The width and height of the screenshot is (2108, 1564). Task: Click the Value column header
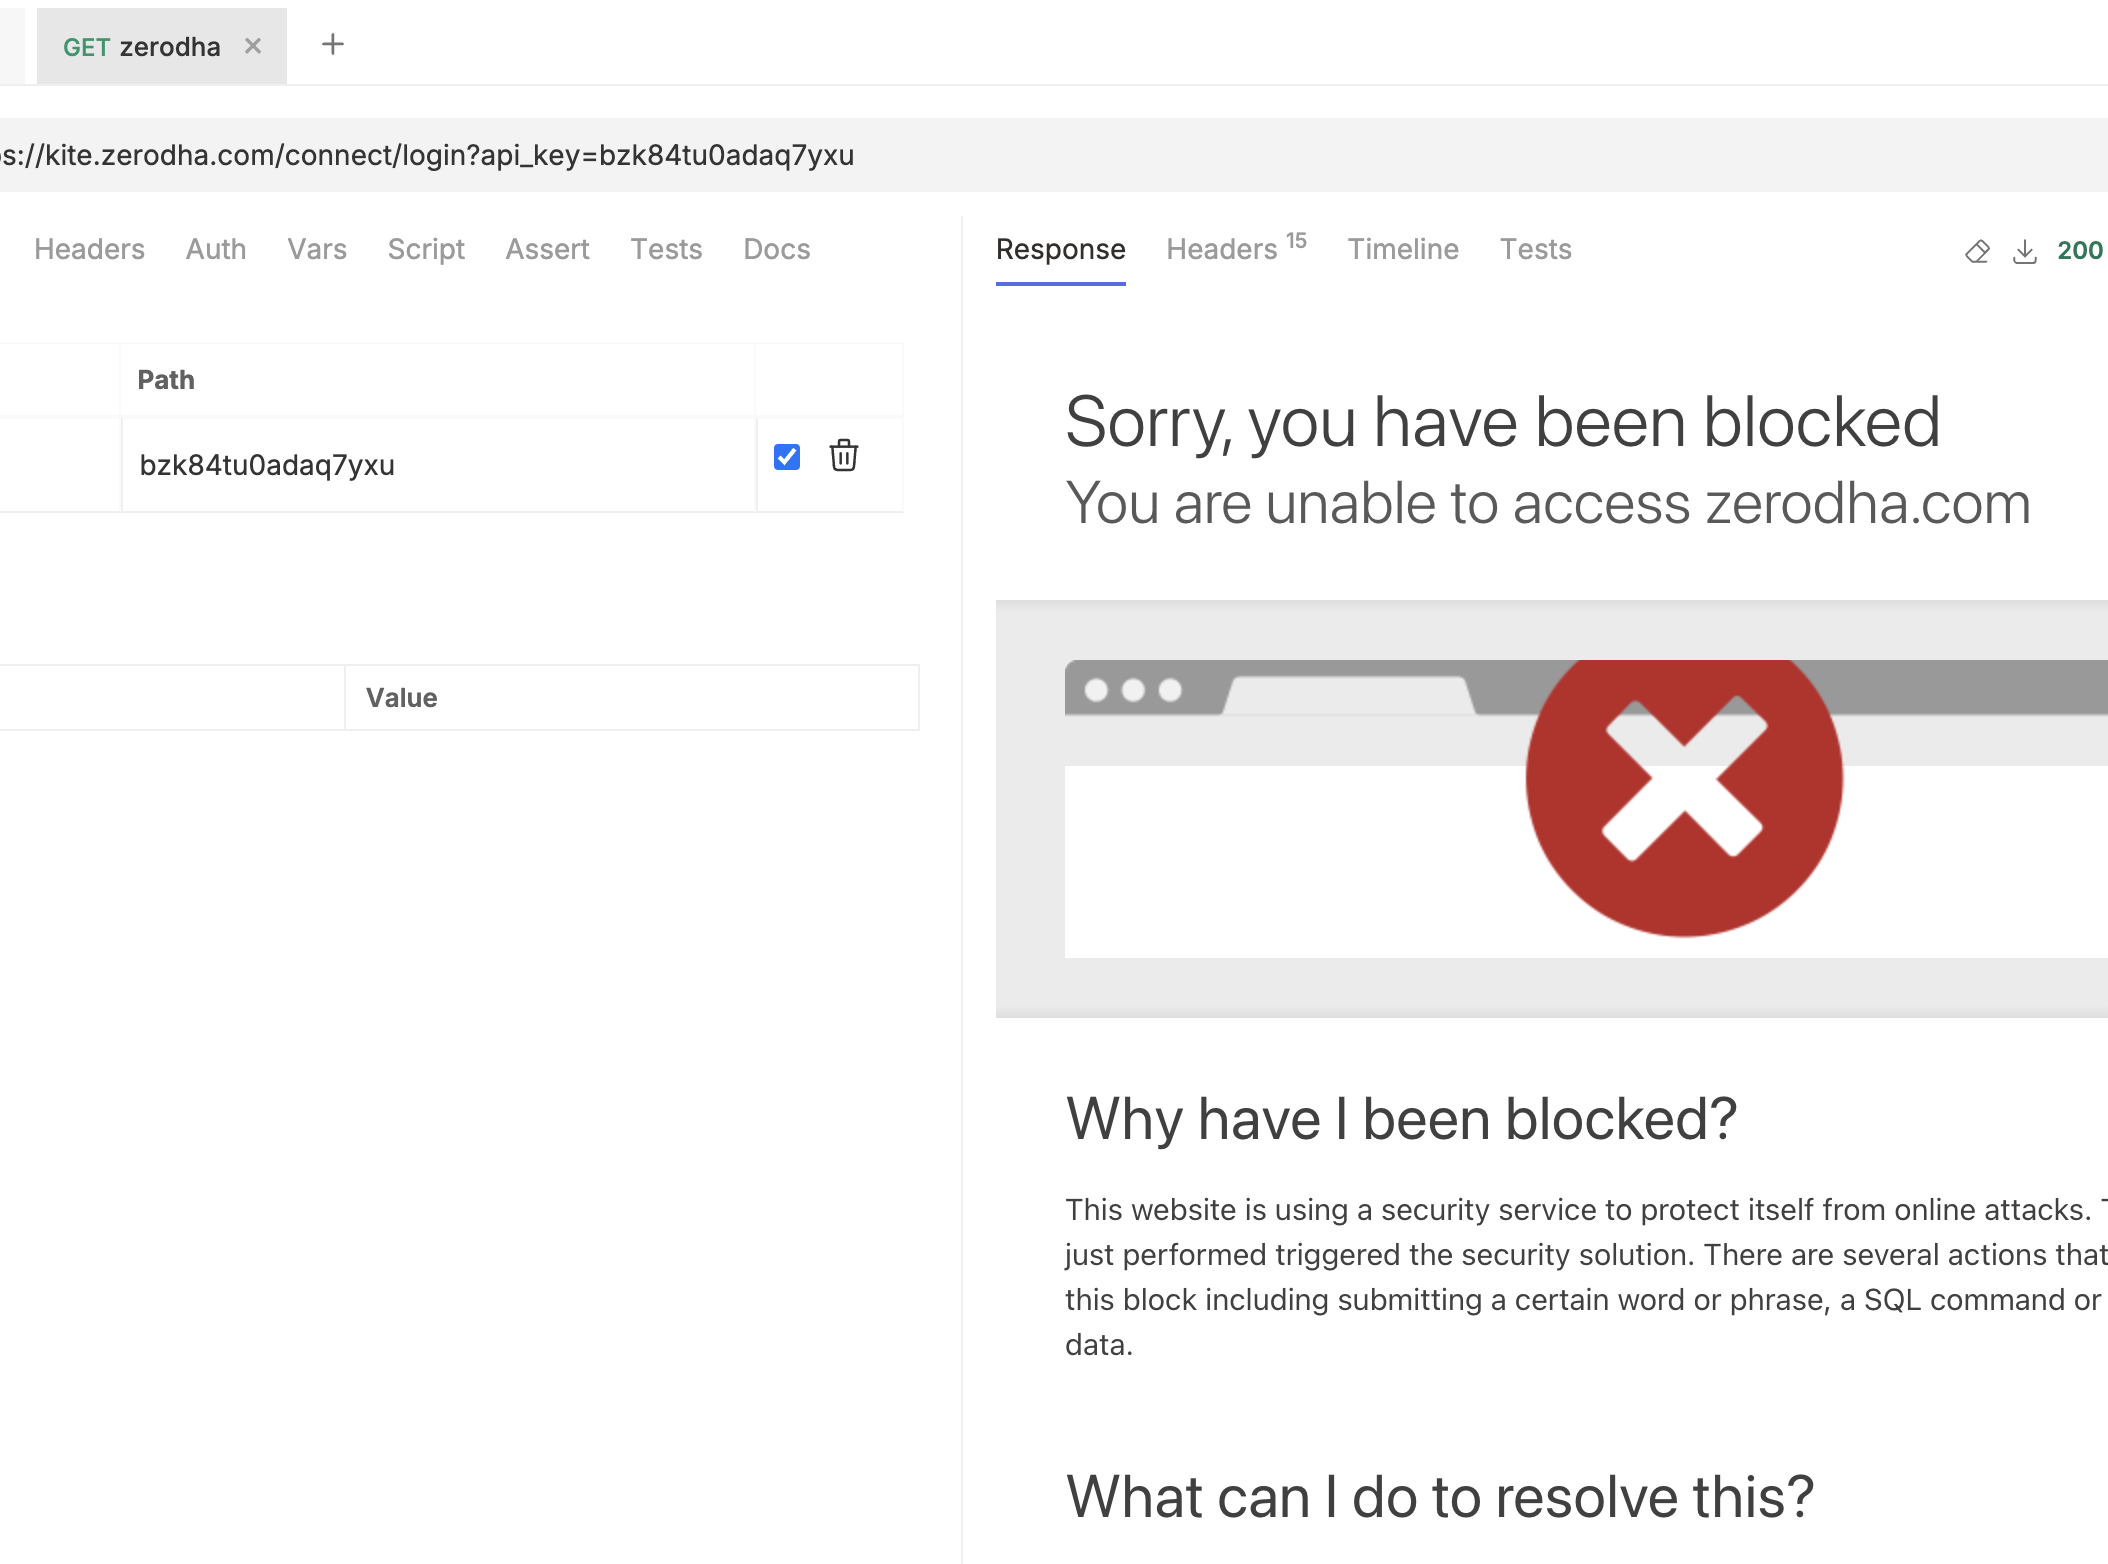coord(632,698)
